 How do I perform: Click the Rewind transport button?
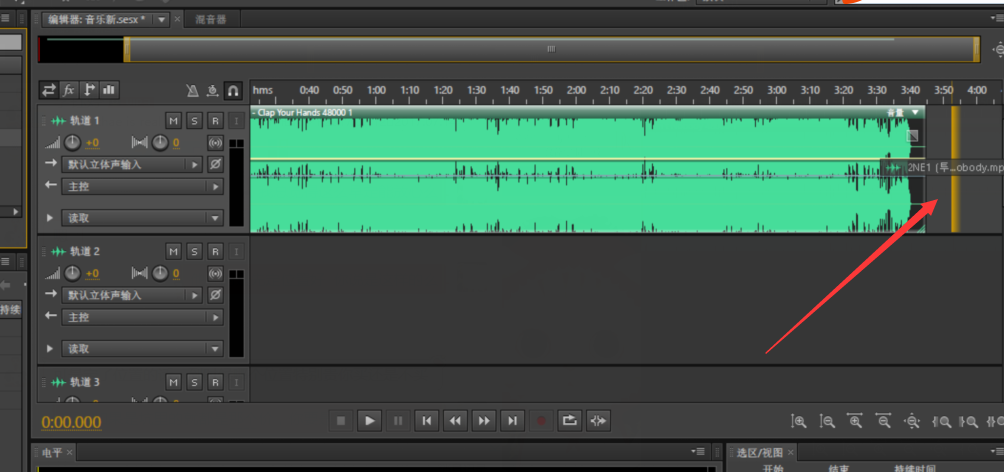455,421
